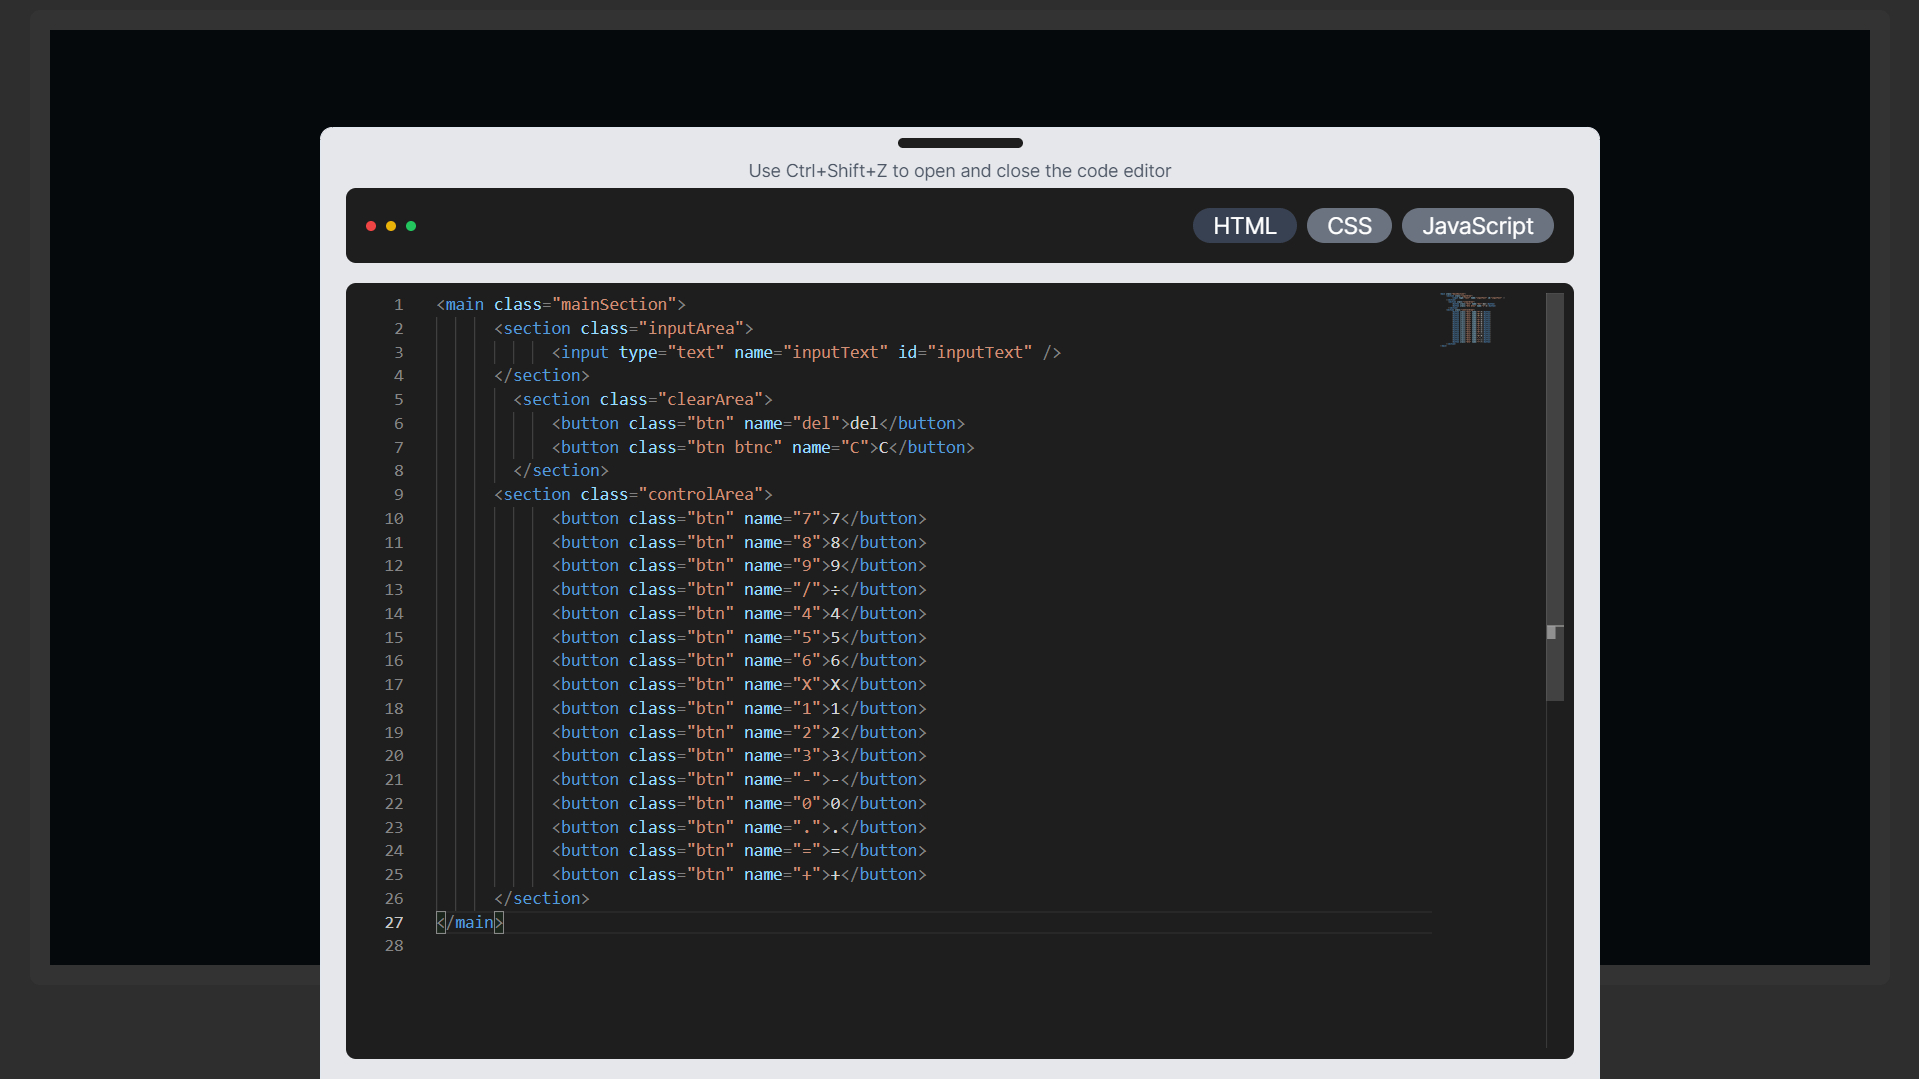The image size is (1919, 1079).
Task: Click the red window dot
Action: pos(371,226)
